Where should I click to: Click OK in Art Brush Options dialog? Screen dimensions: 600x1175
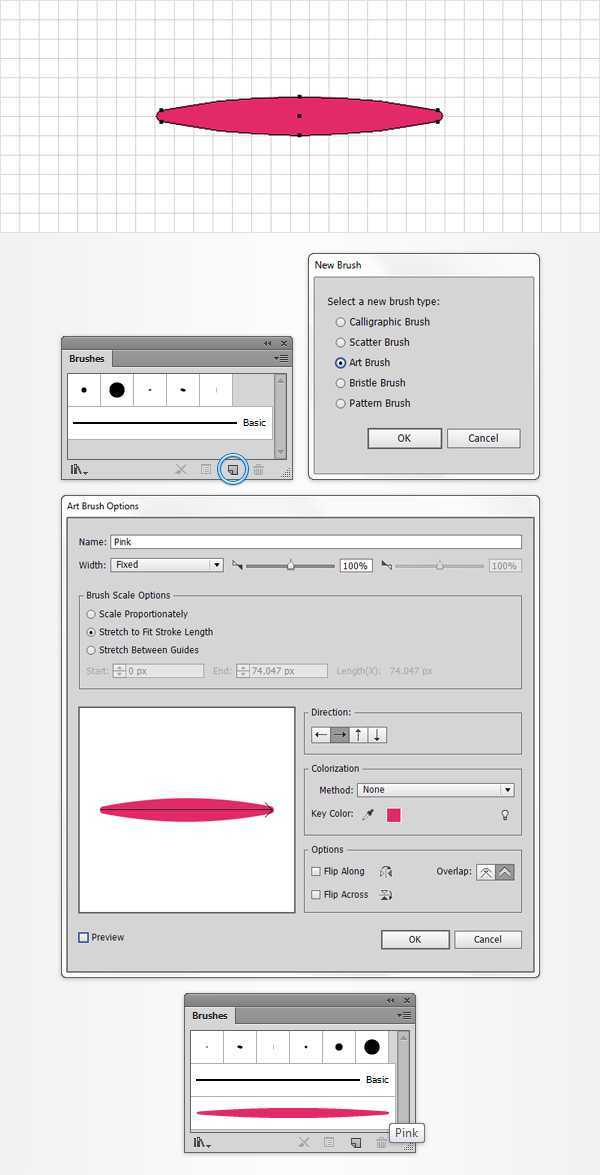click(x=415, y=940)
